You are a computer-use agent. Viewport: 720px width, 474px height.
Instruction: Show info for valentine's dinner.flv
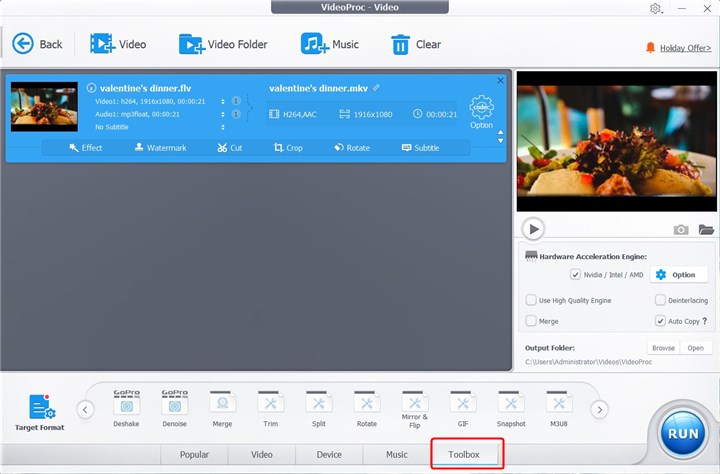(91, 88)
